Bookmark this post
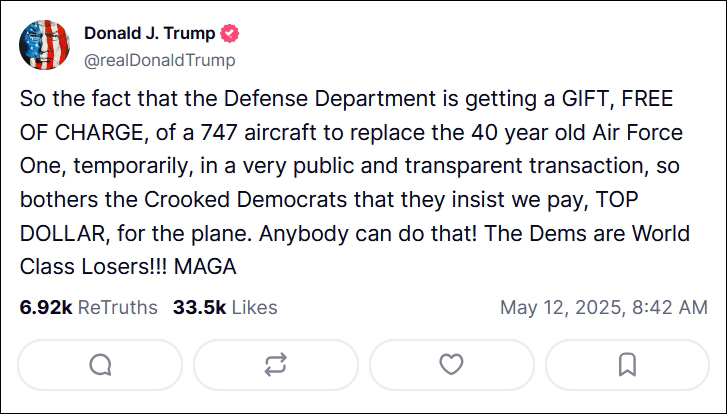 (628, 364)
